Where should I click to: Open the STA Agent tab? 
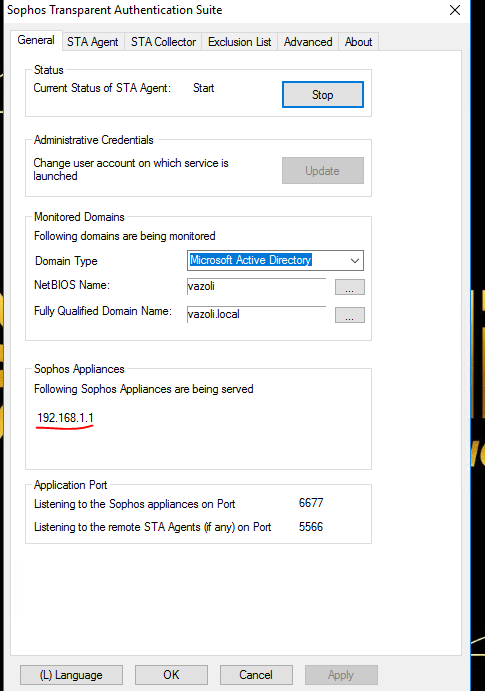93,42
